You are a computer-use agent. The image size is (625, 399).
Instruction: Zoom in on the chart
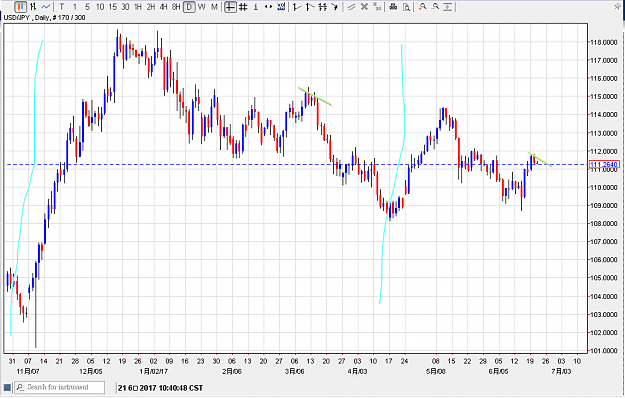[x=423, y=7]
